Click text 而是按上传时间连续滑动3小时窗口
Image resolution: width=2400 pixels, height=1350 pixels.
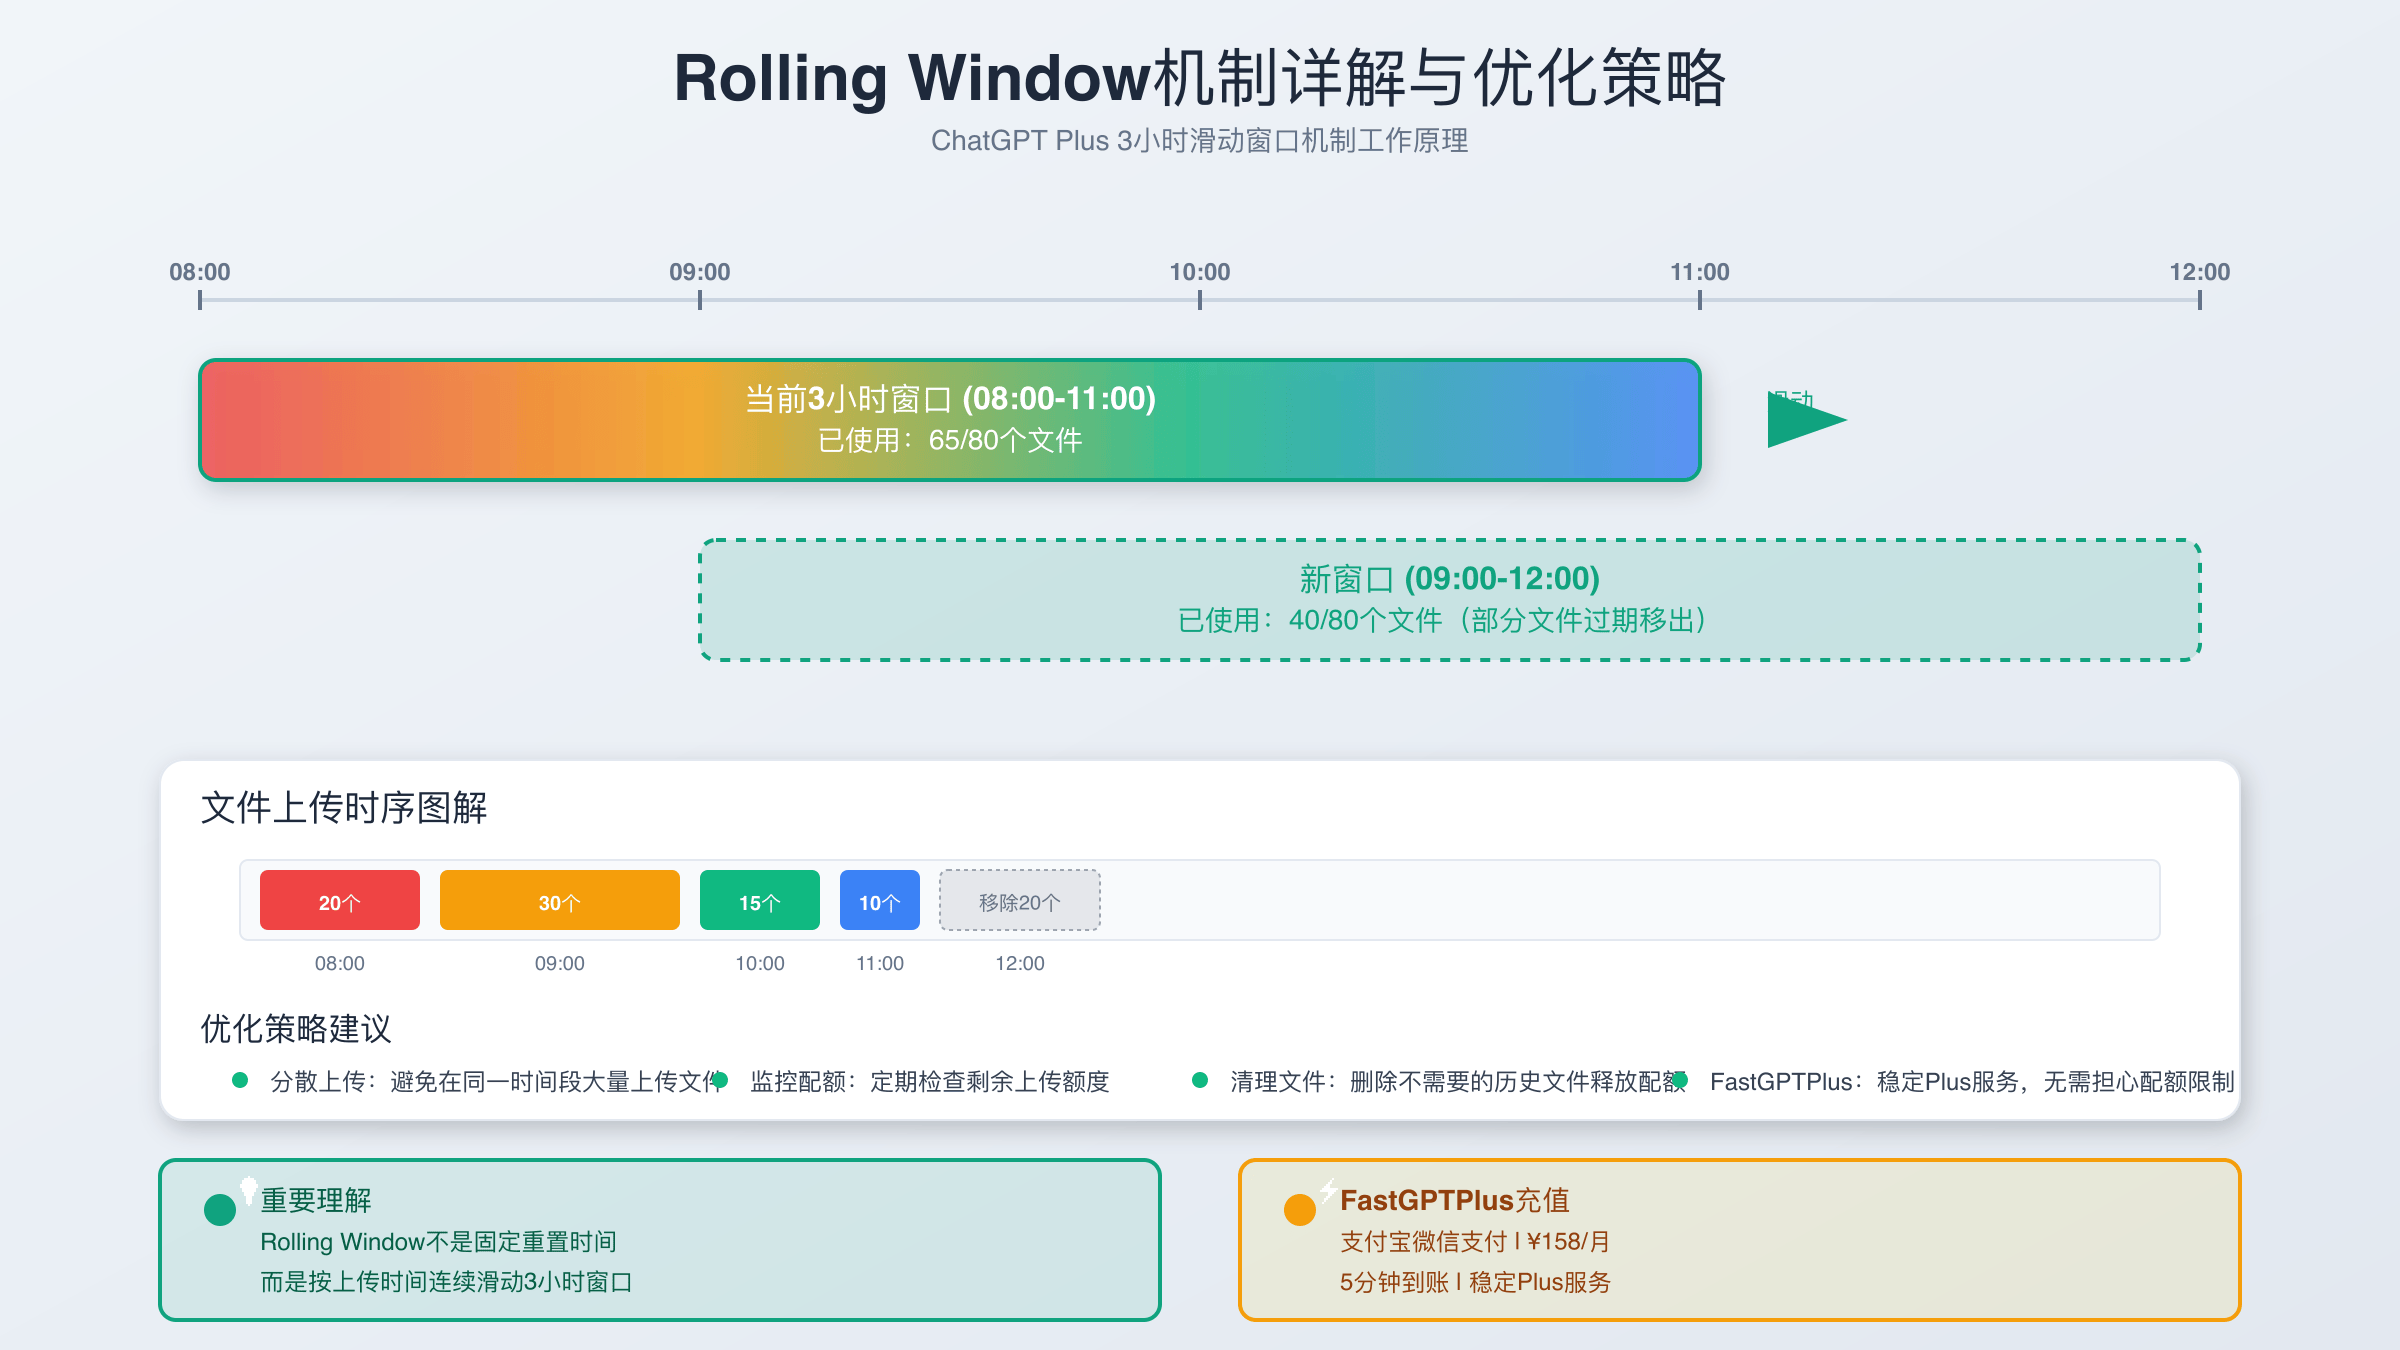pos(446,1282)
